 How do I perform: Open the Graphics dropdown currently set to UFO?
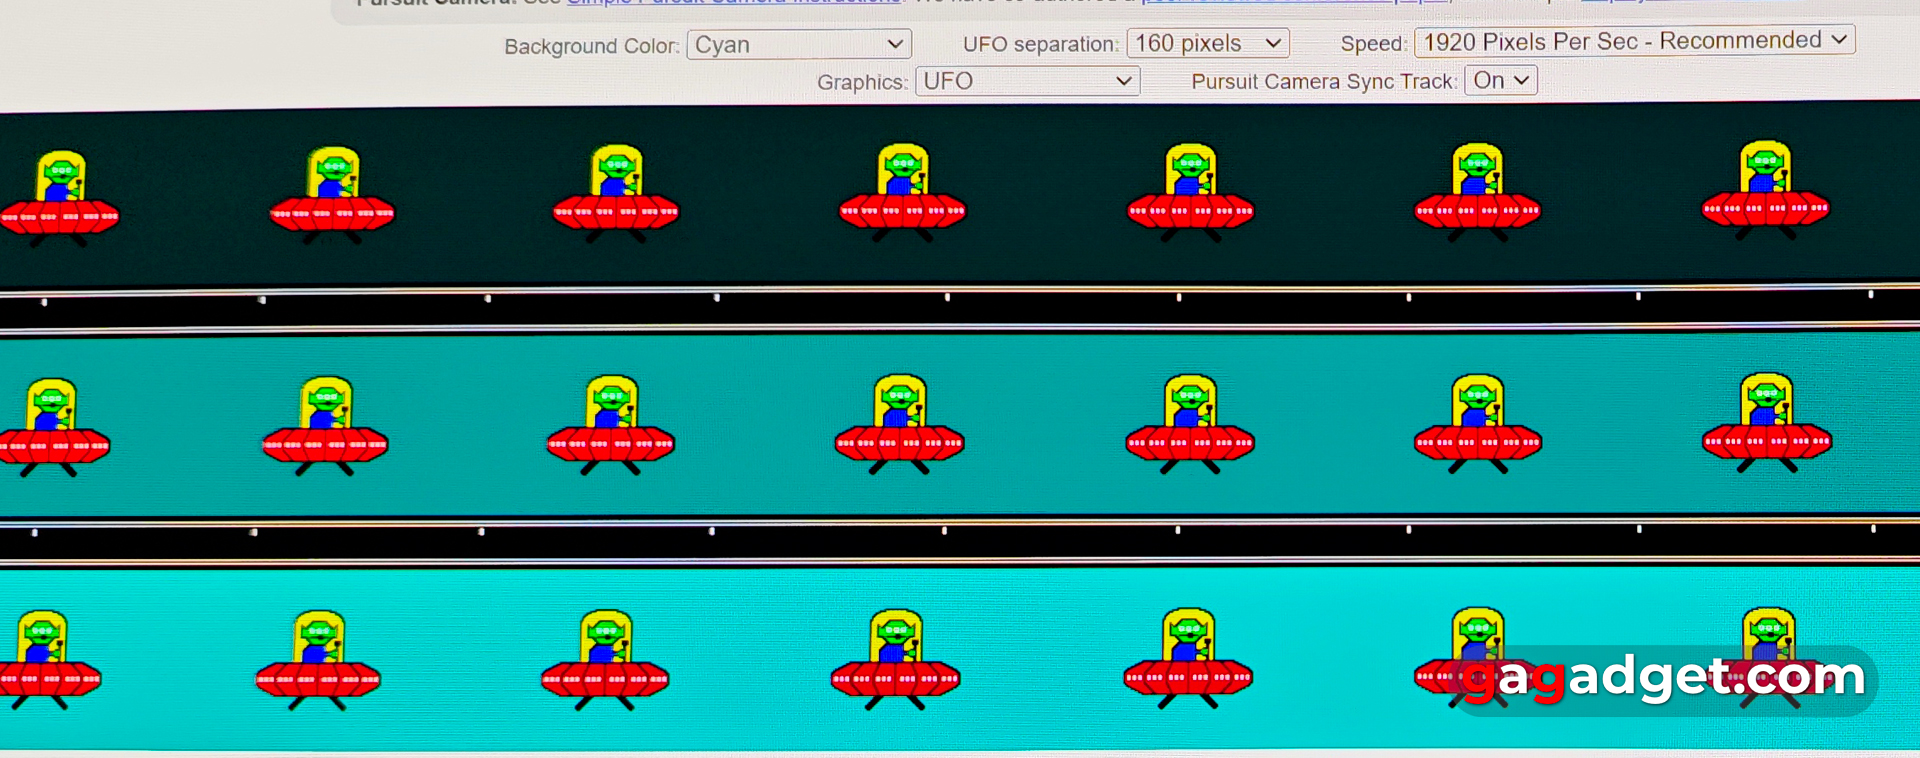(1027, 81)
